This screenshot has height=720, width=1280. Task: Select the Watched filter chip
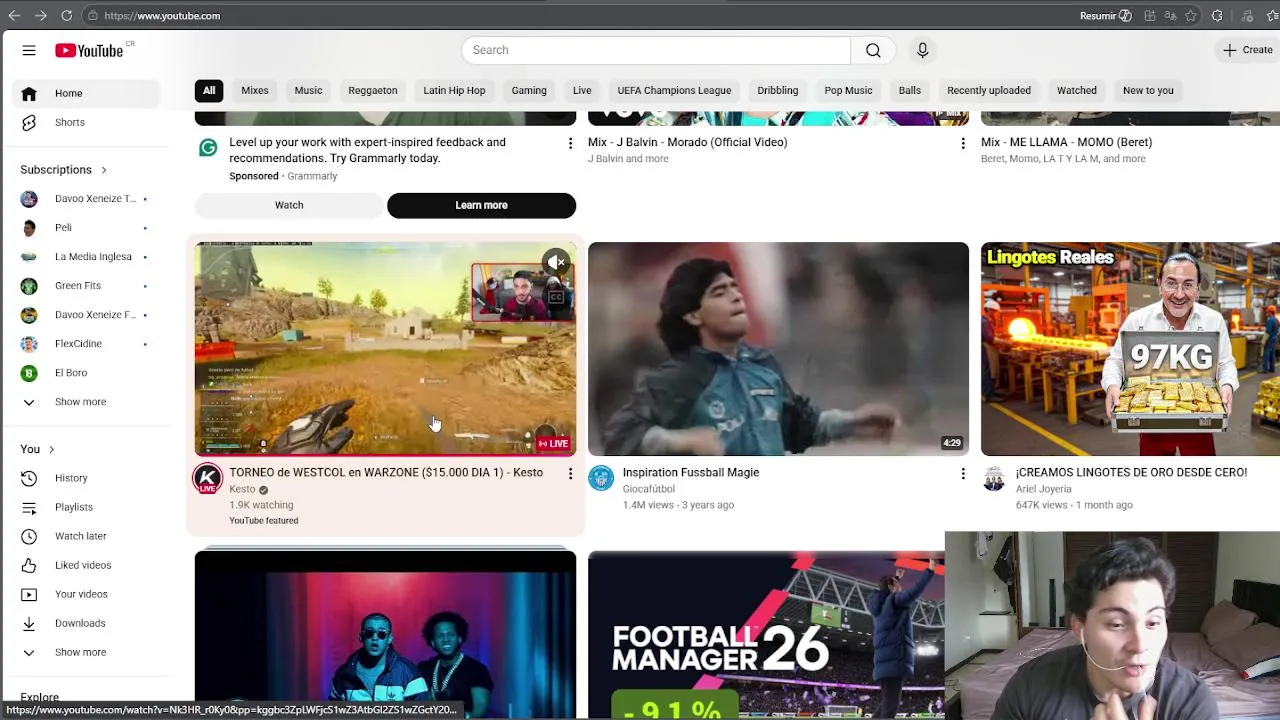(1077, 90)
